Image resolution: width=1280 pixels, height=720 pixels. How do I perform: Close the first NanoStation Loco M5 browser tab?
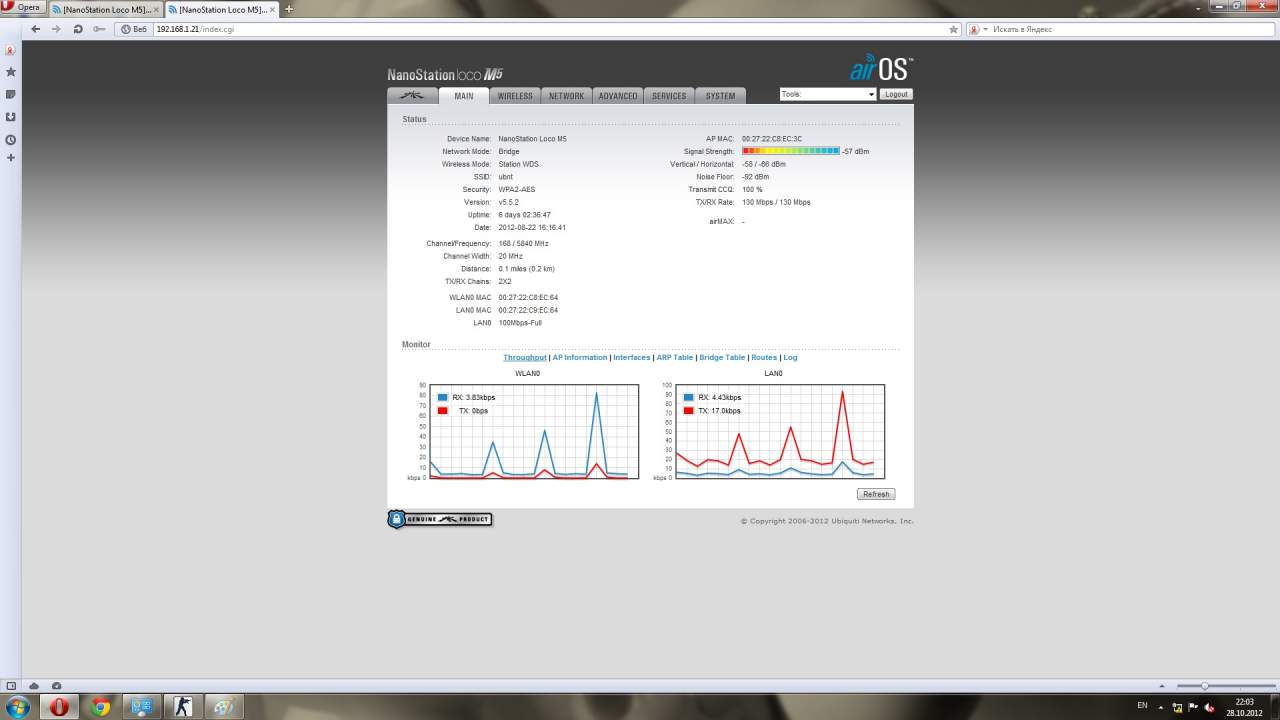coord(156,9)
